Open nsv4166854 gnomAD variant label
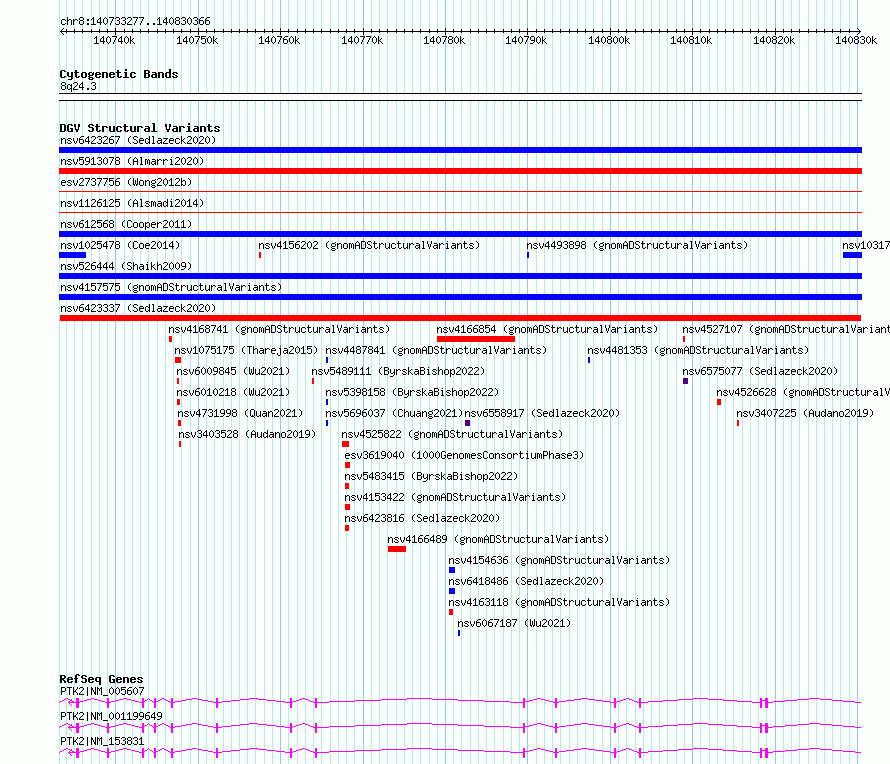 coord(547,329)
